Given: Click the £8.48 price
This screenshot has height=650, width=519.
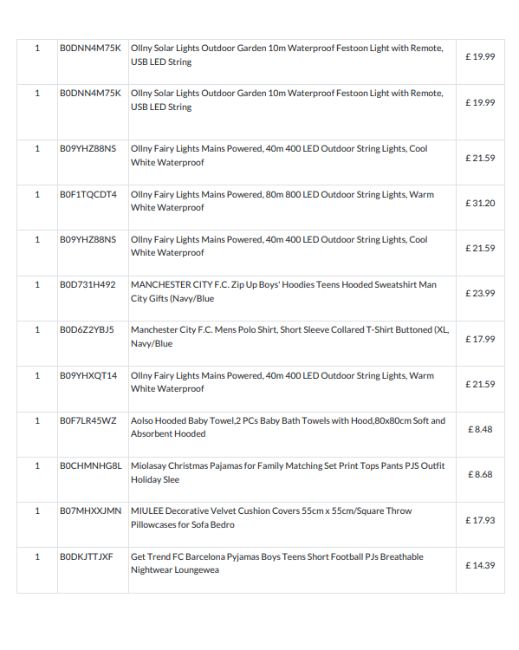Looking at the screenshot, I should tap(480, 429).
